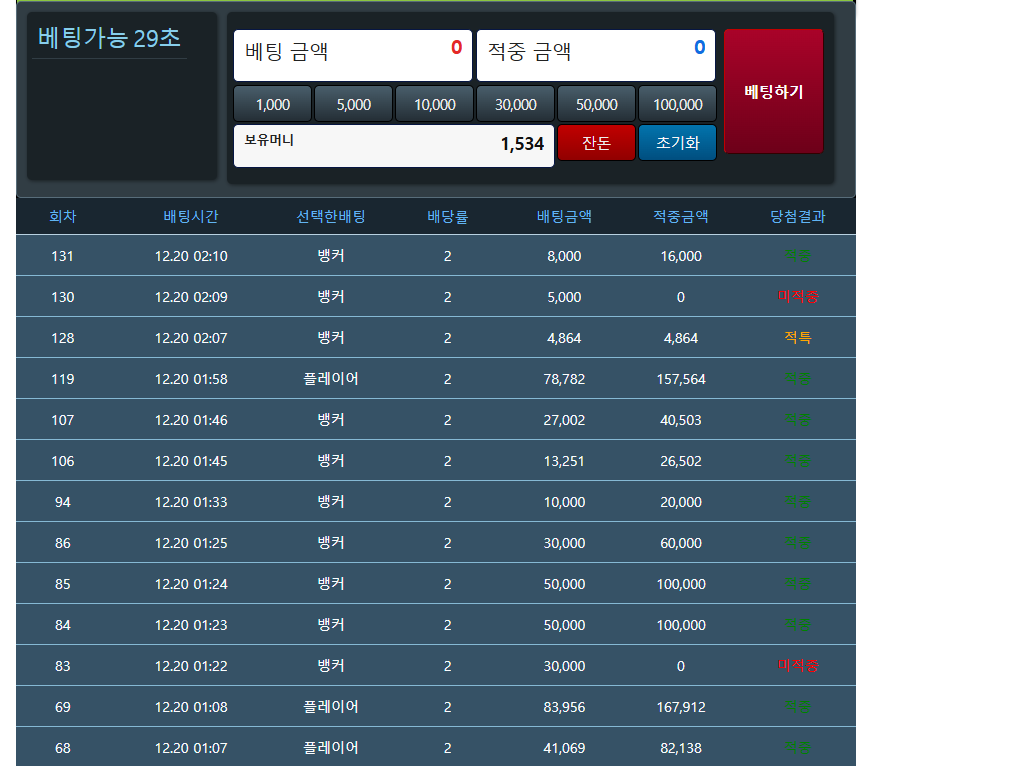Select the 100,000 bet button

(678, 104)
